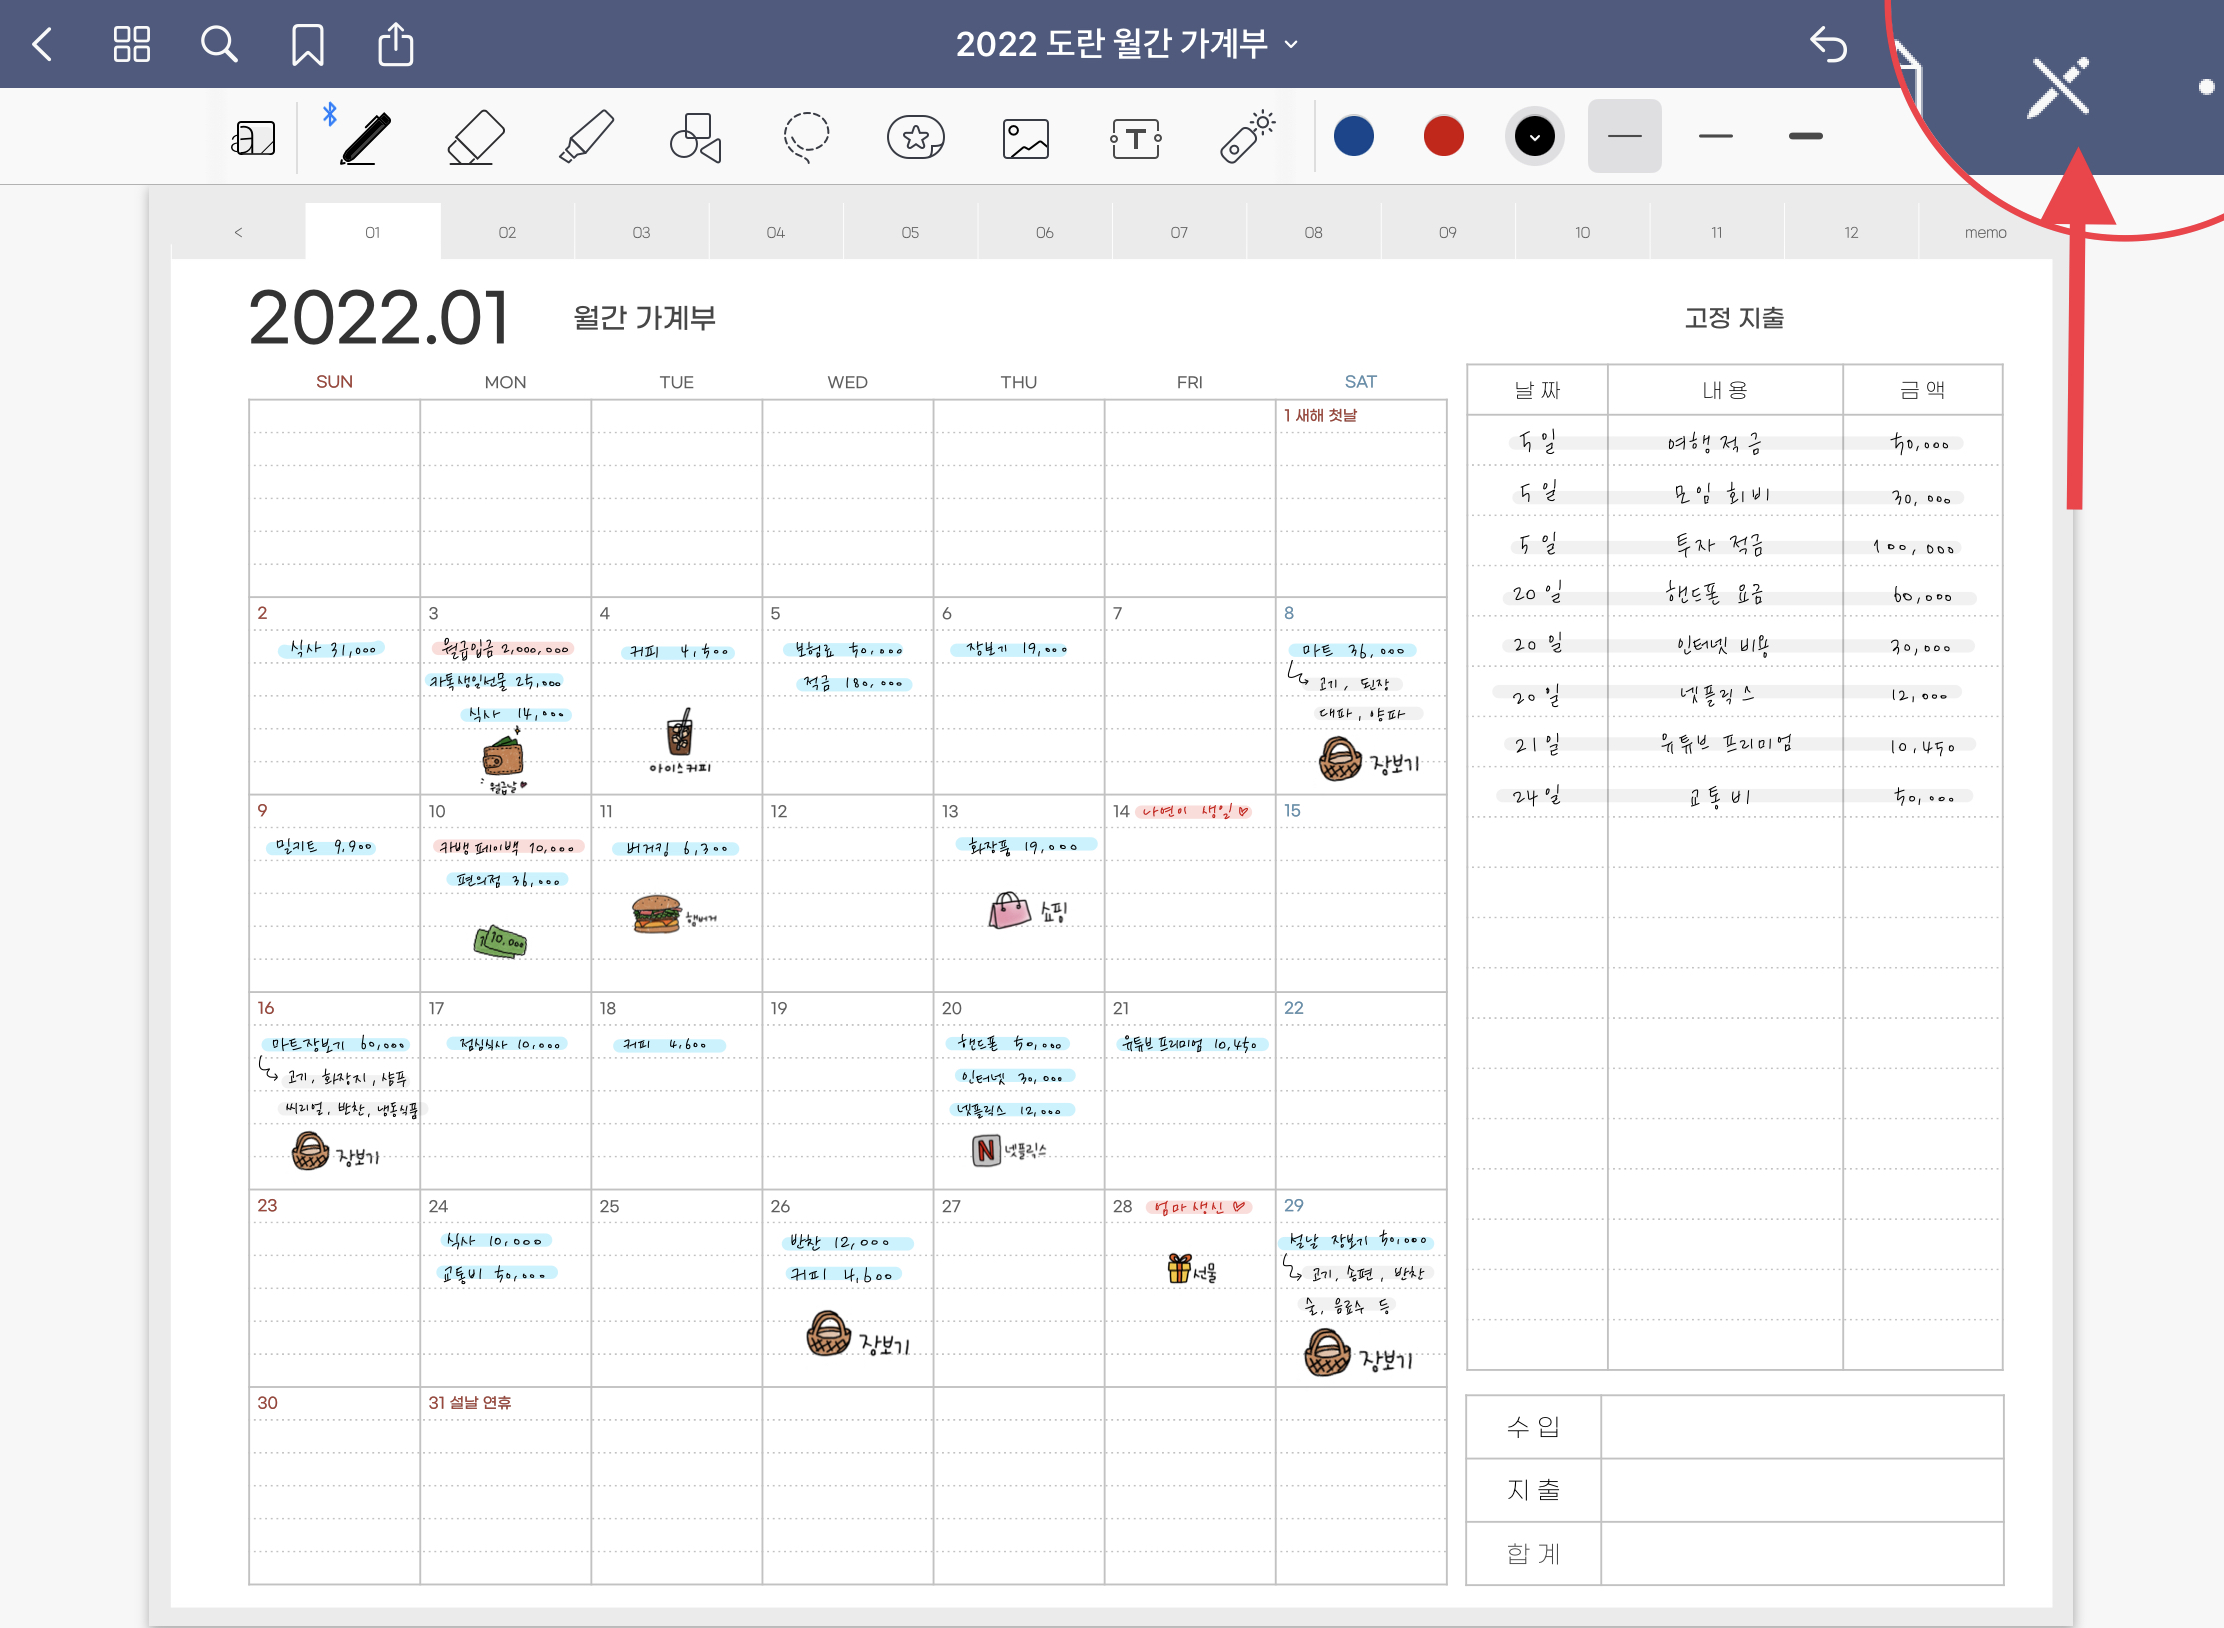Screen dimensions: 2224x1628
Task: Activate the Laser pointer tool
Action: tap(1246, 137)
